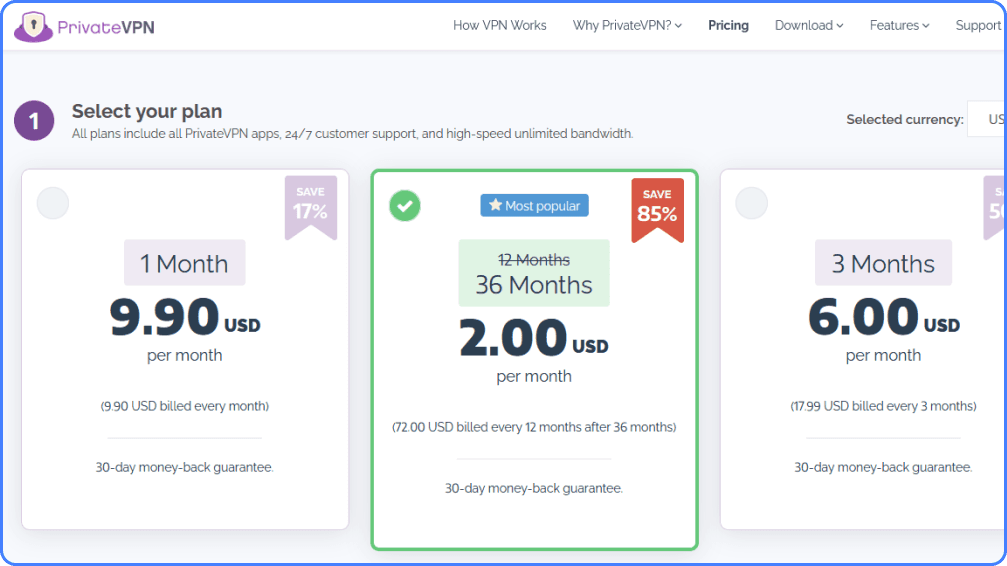Screen dimensions: 1007x566
Task: Click the 36 Months plan label
Action: (x=534, y=285)
